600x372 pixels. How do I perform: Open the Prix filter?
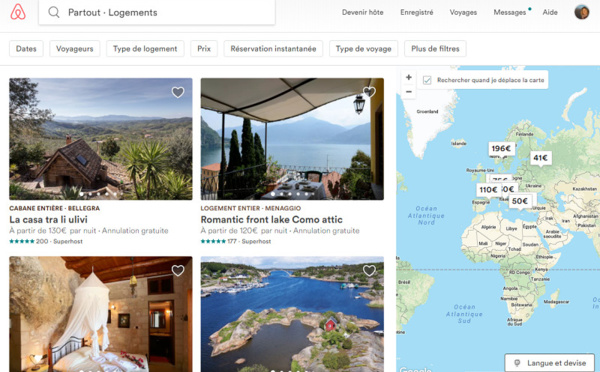coord(204,49)
